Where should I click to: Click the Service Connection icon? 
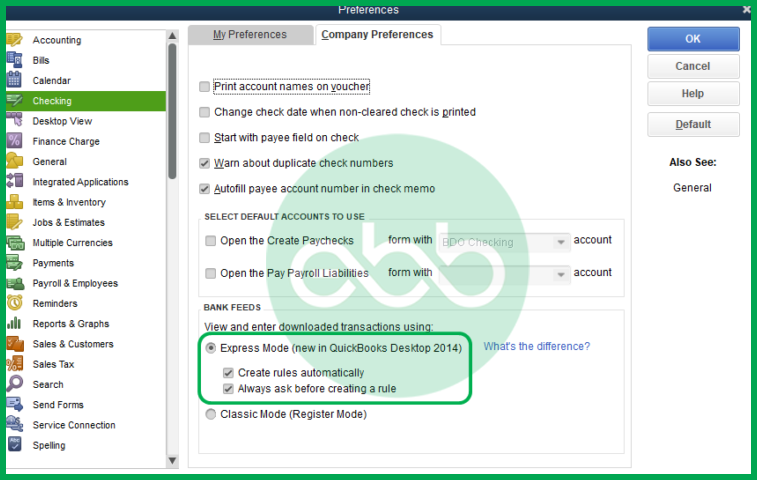point(14,425)
